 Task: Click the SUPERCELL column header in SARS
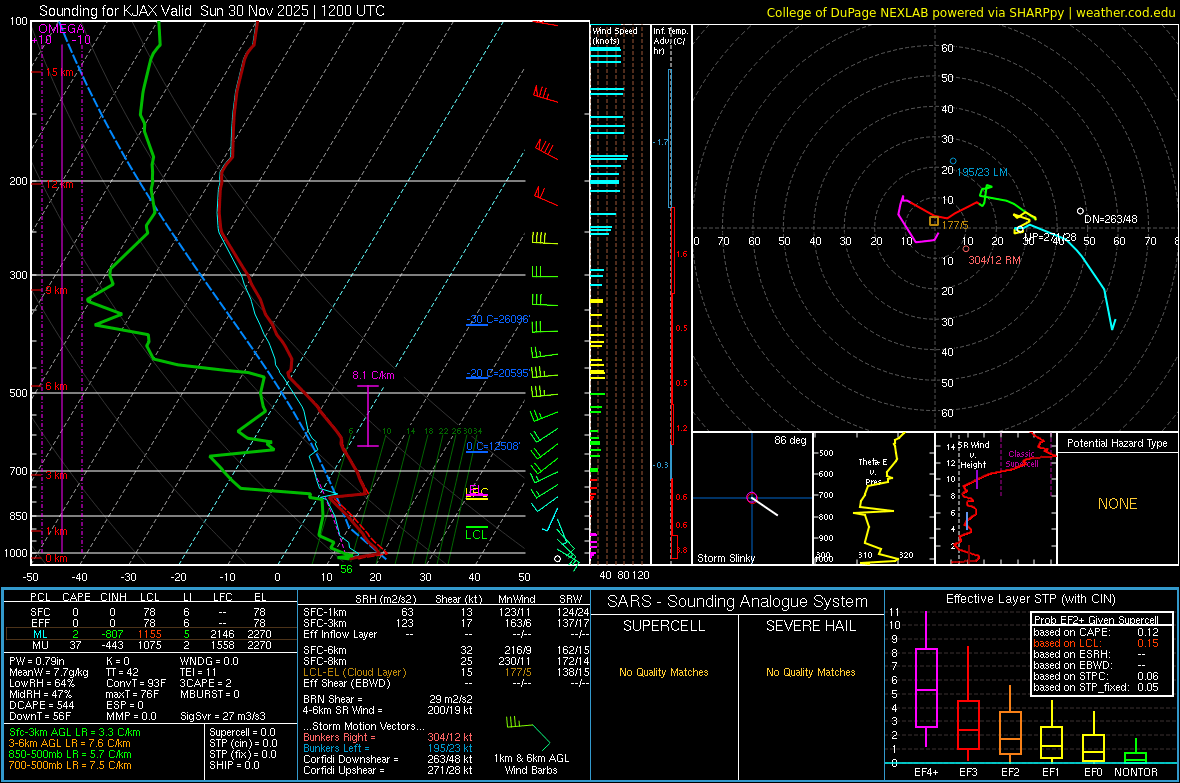[x=664, y=626]
